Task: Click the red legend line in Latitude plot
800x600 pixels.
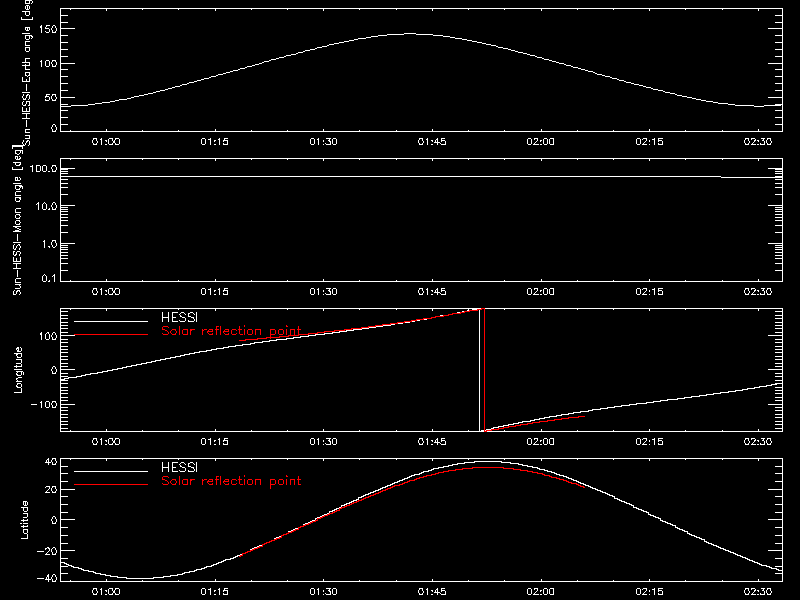Action: [x=111, y=484]
